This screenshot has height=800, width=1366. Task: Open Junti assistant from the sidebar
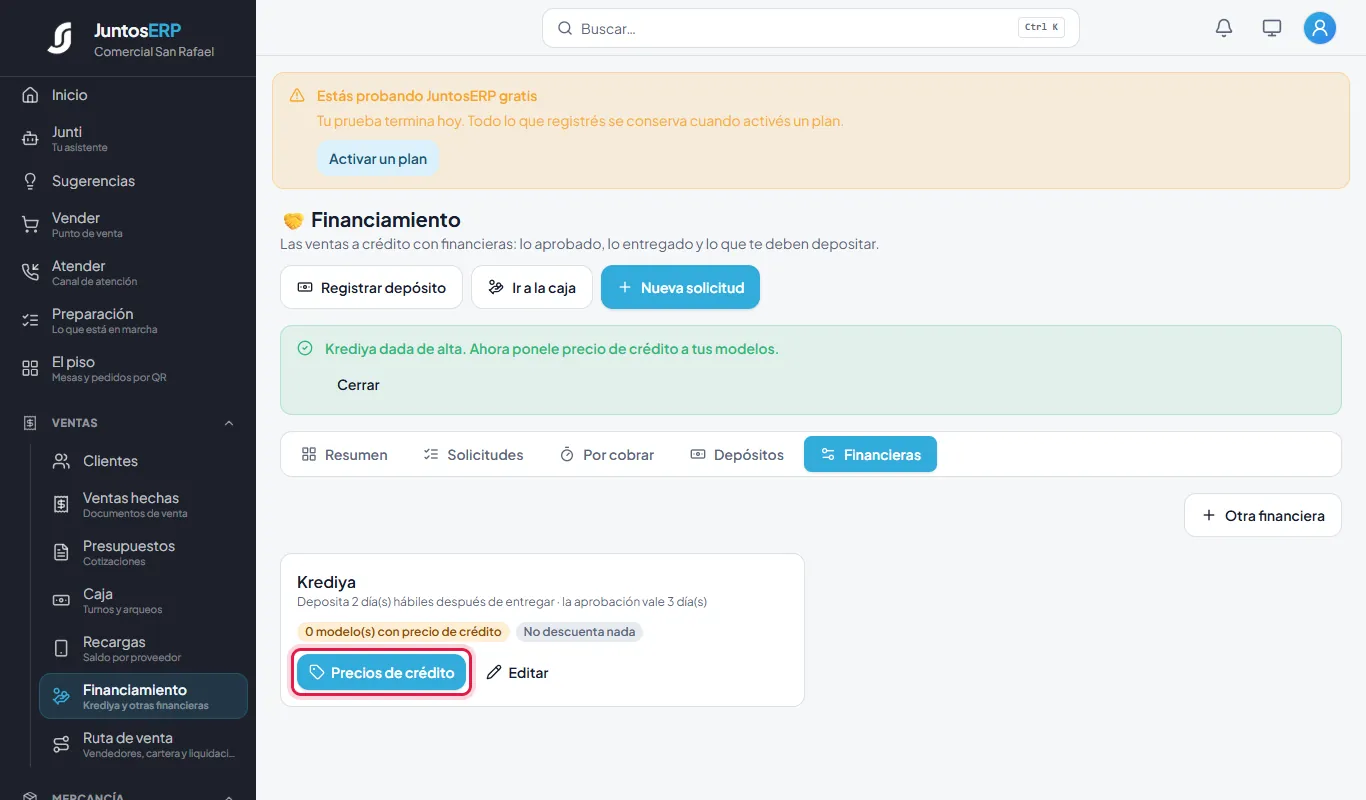[x=128, y=138]
